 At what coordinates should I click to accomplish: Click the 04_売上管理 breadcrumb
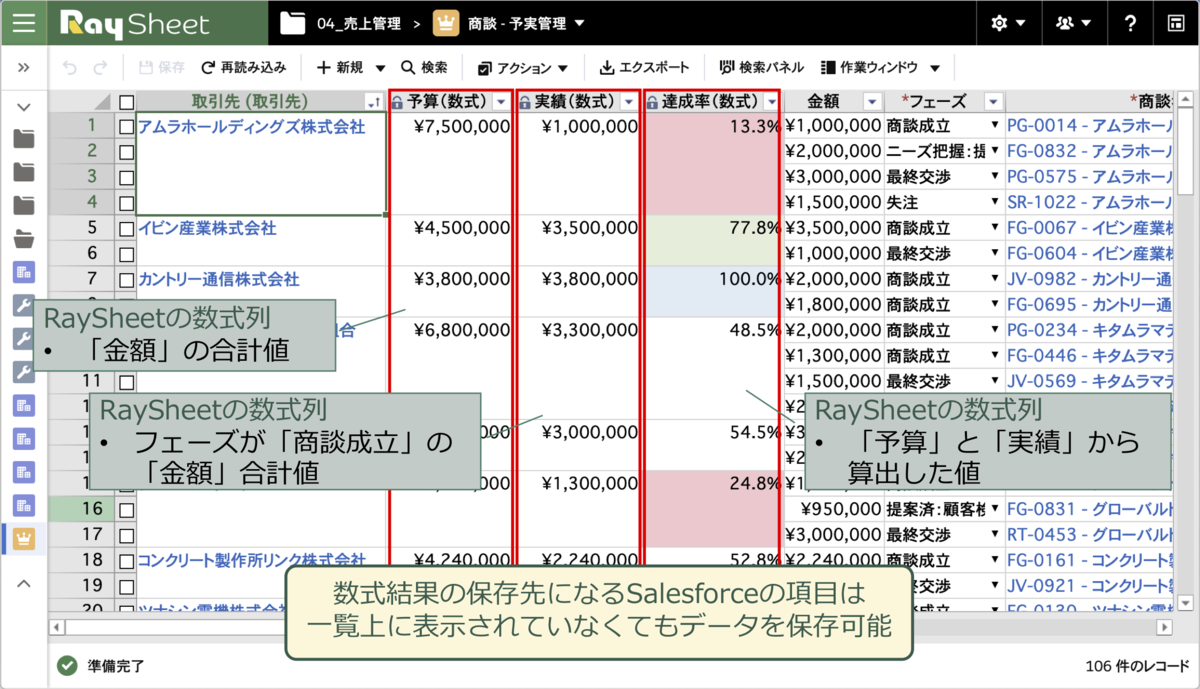358,23
